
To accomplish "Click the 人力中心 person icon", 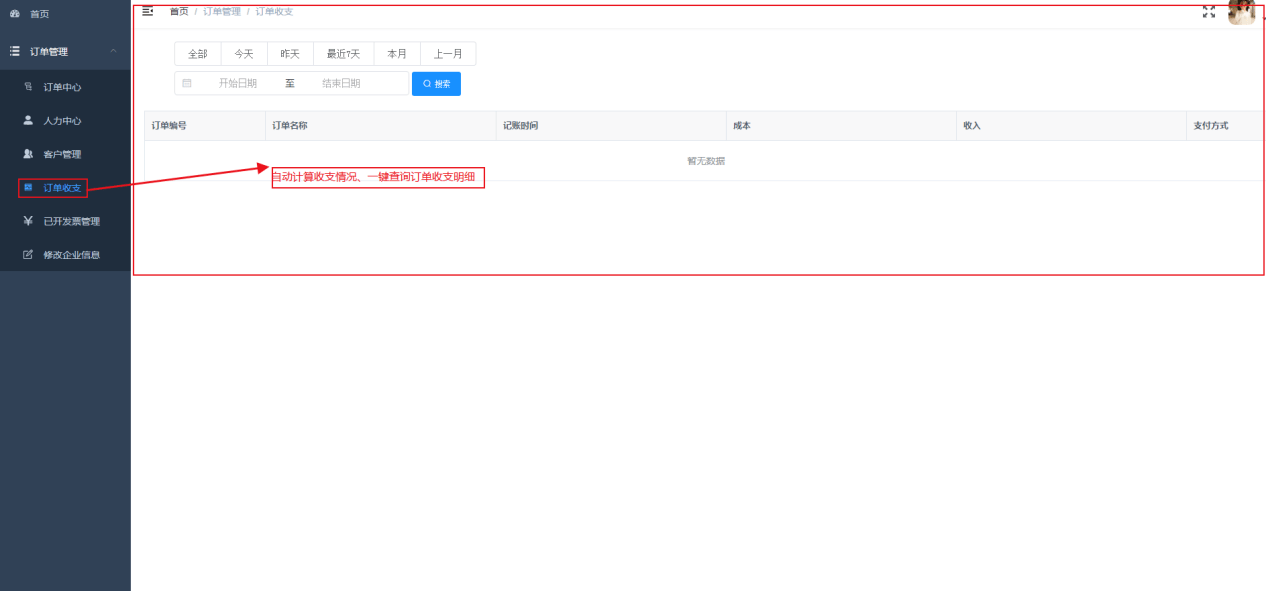I will [x=28, y=120].
